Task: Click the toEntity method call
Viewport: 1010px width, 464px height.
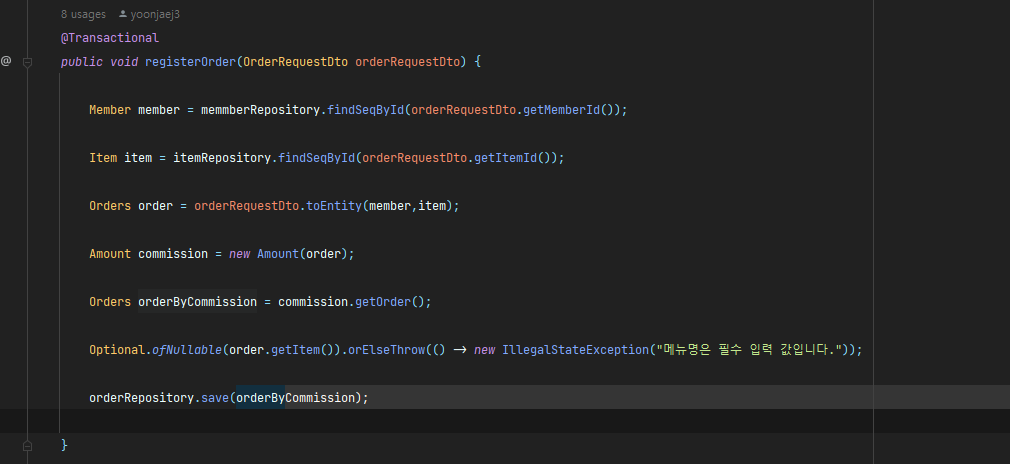Action: pos(334,206)
